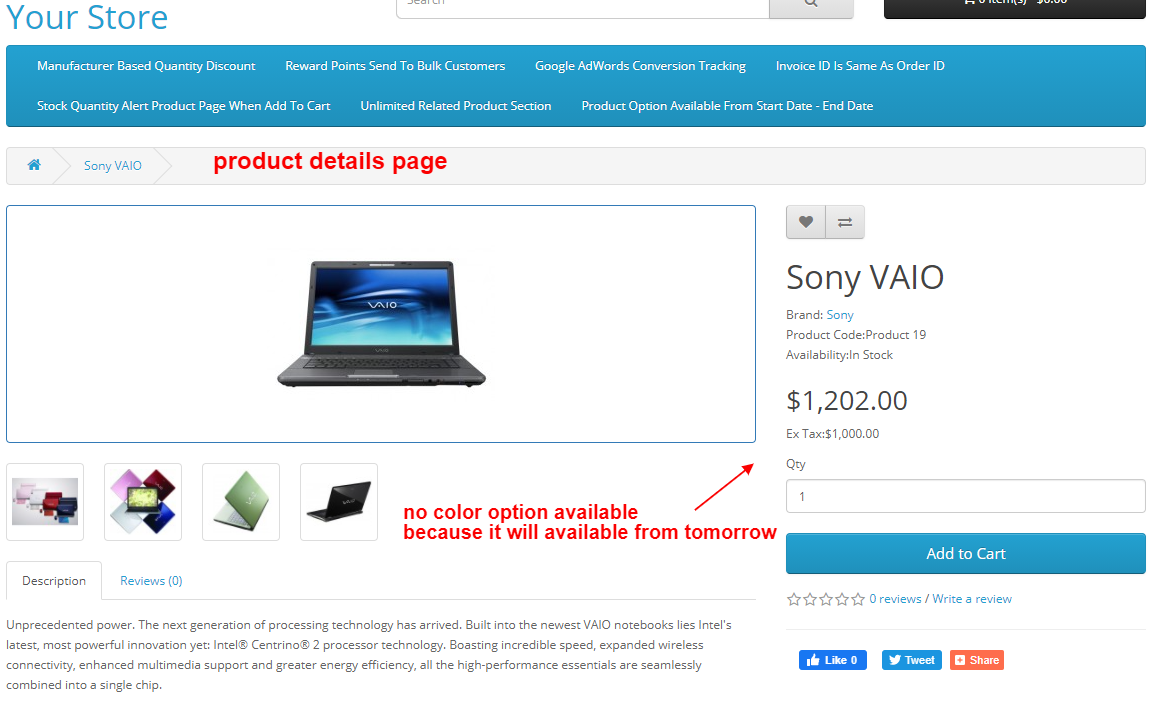This screenshot has height=706, width=1151.
Task: Switch to the Reviews (0) tab
Action: point(151,581)
